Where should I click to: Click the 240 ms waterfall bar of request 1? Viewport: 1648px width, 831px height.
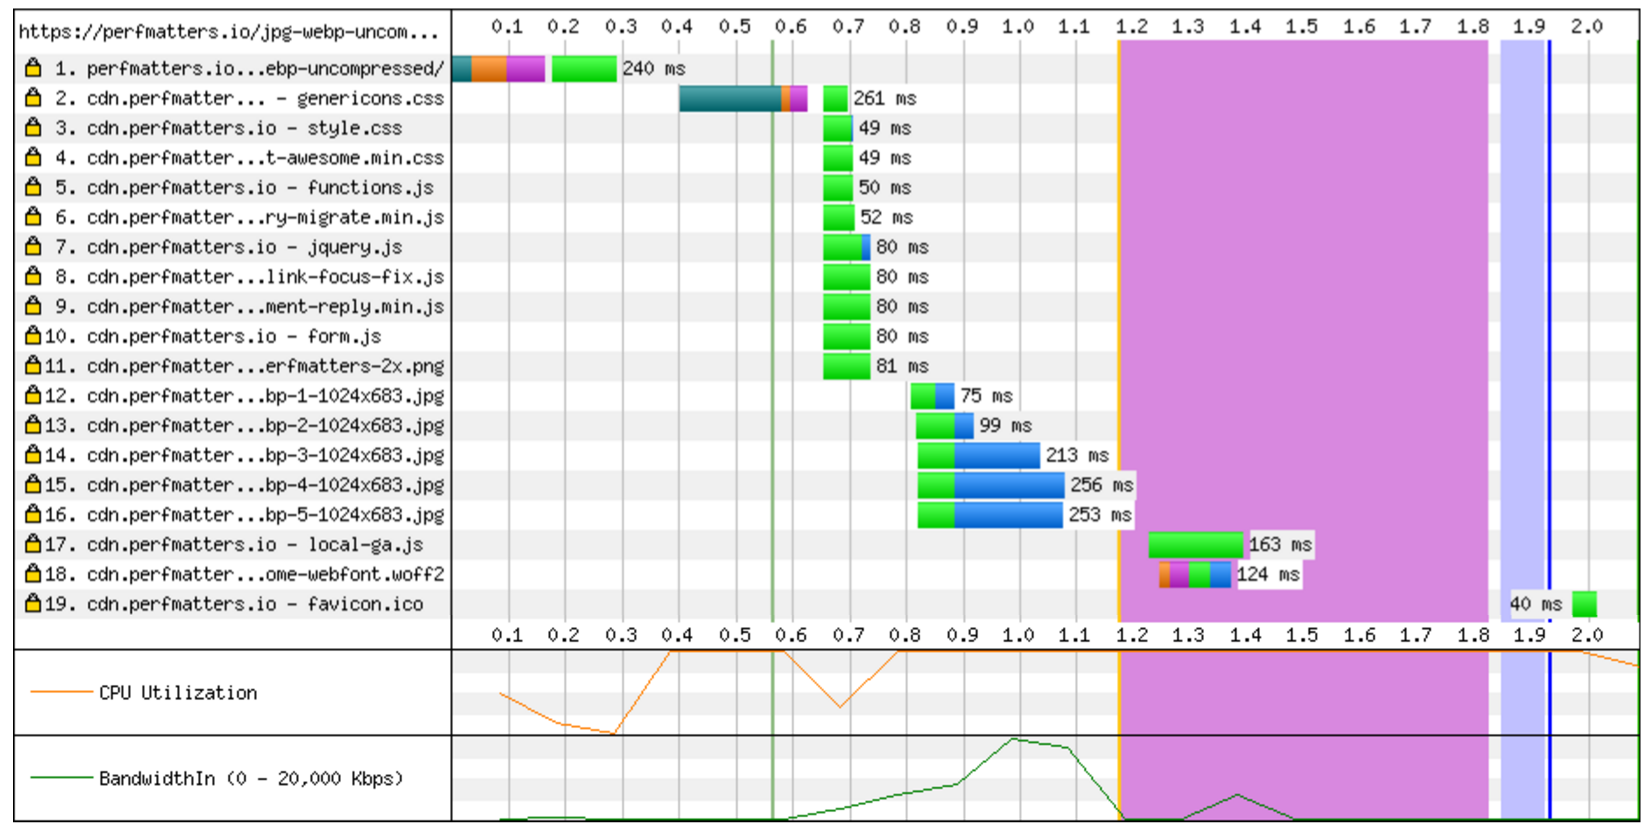coord(534,68)
